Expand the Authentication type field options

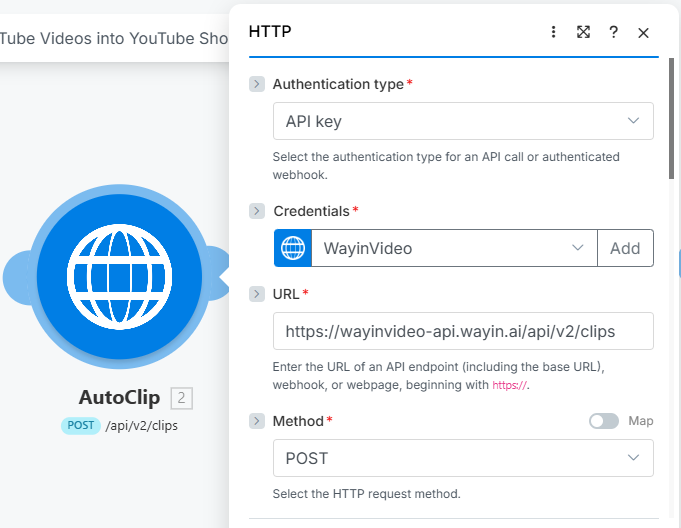point(257,84)
